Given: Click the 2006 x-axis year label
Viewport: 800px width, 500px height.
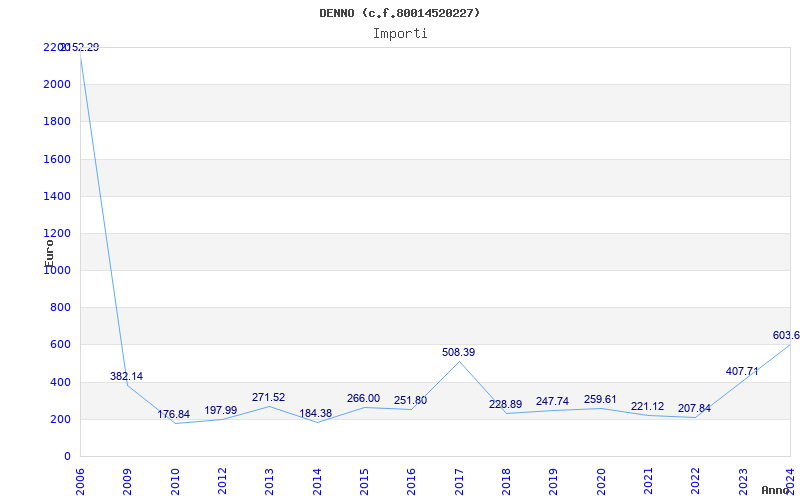Looking at the screenshot, I should [x=80, y=481].
